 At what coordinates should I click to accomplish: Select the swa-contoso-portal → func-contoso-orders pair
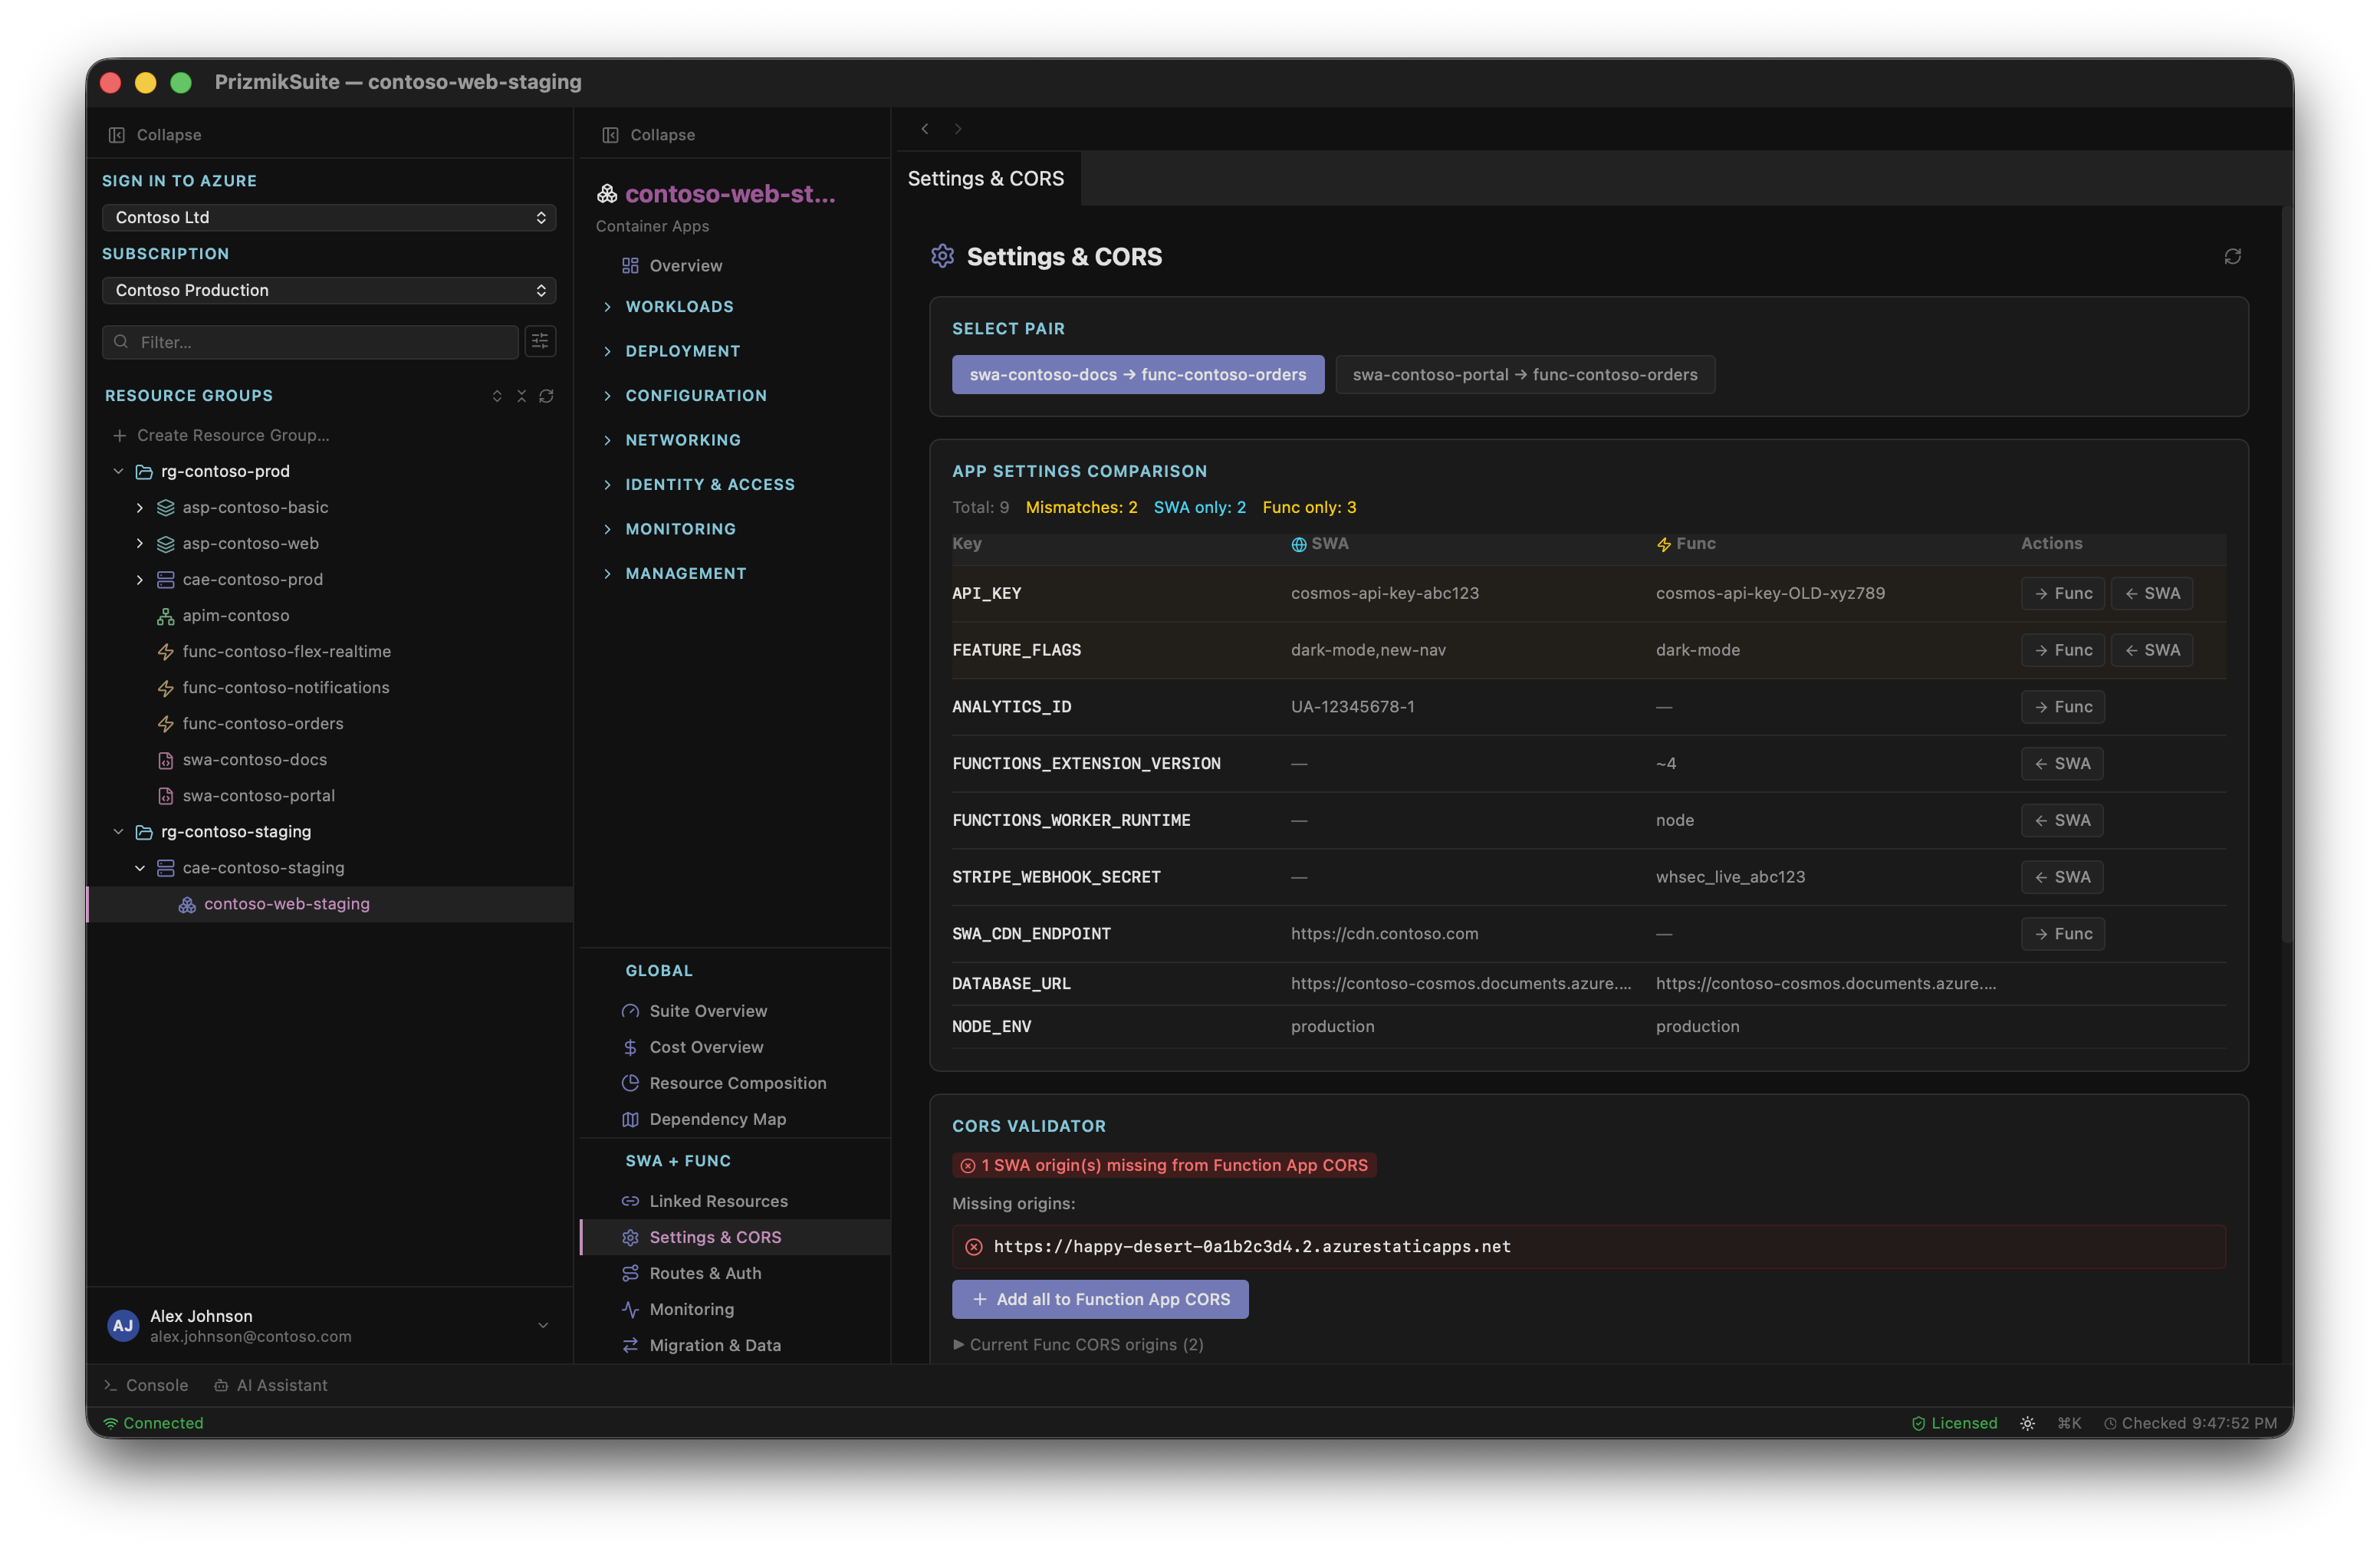[x=1524, y=374]
